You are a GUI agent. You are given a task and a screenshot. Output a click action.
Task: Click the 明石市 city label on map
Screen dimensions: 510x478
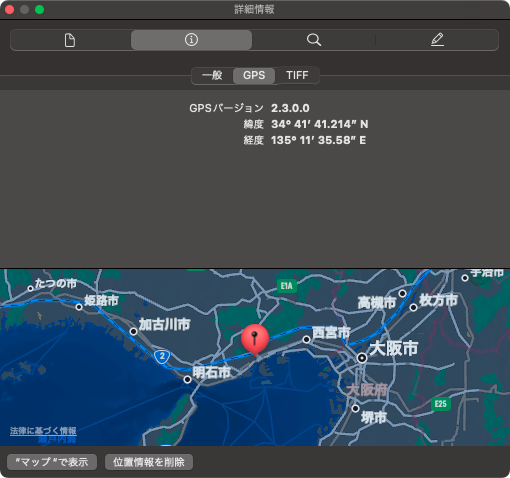coord(211,372)
